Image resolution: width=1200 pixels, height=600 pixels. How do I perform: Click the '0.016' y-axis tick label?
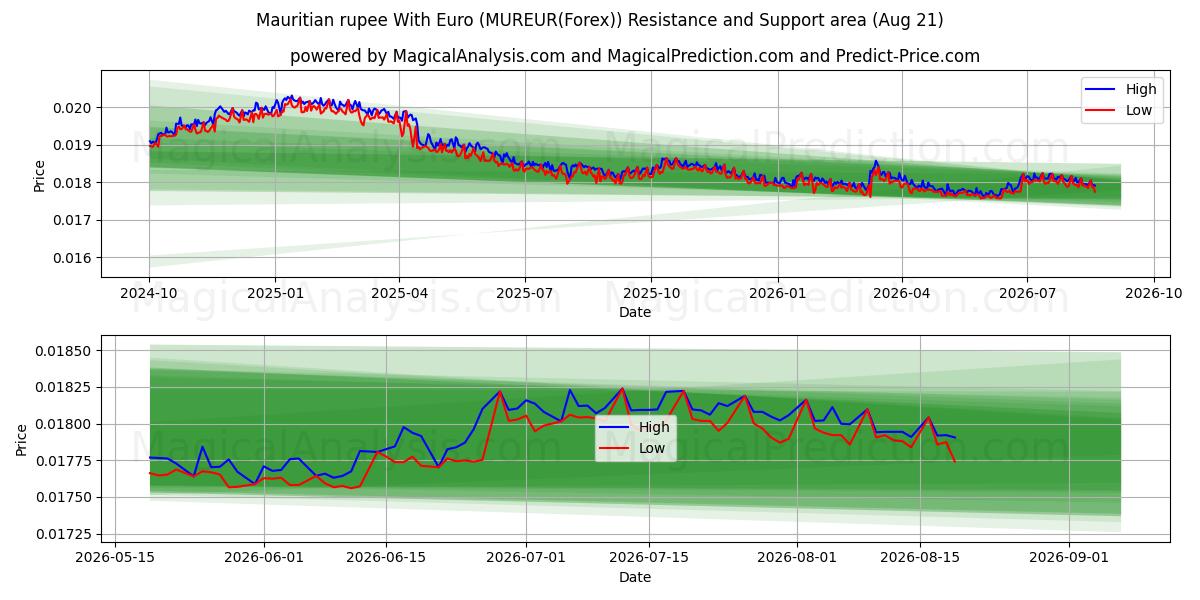click(74, 258)
